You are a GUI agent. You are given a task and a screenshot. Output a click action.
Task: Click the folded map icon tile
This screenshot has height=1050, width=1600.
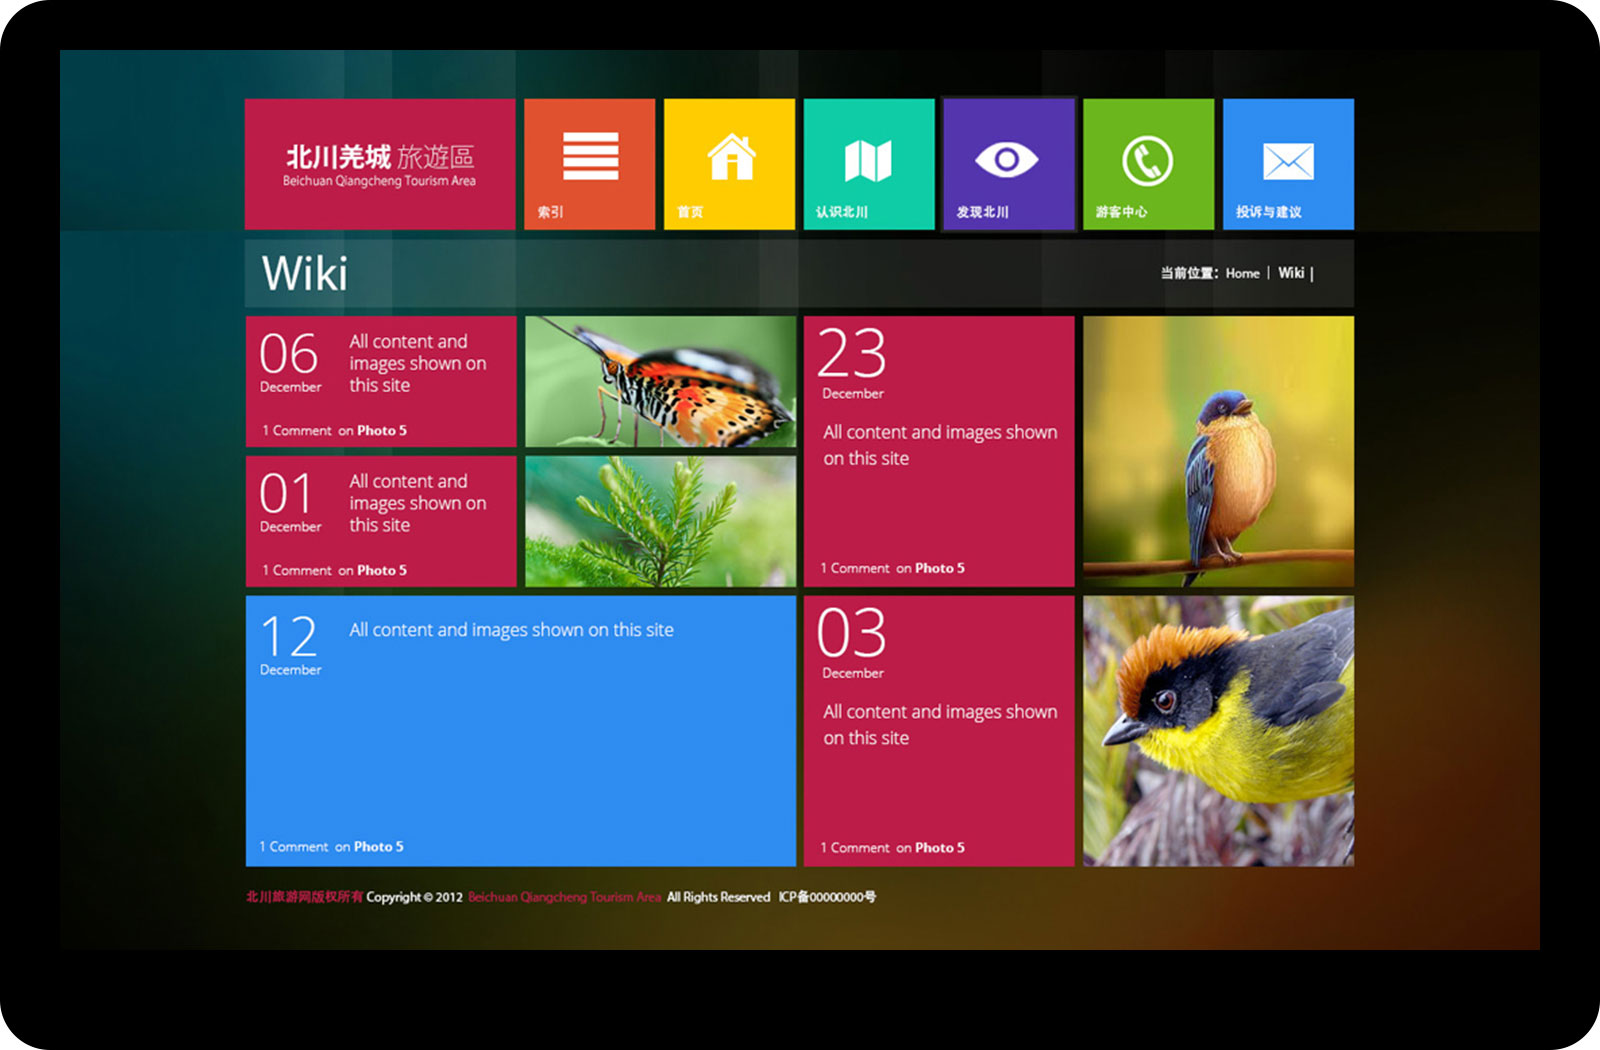point(868,160)
